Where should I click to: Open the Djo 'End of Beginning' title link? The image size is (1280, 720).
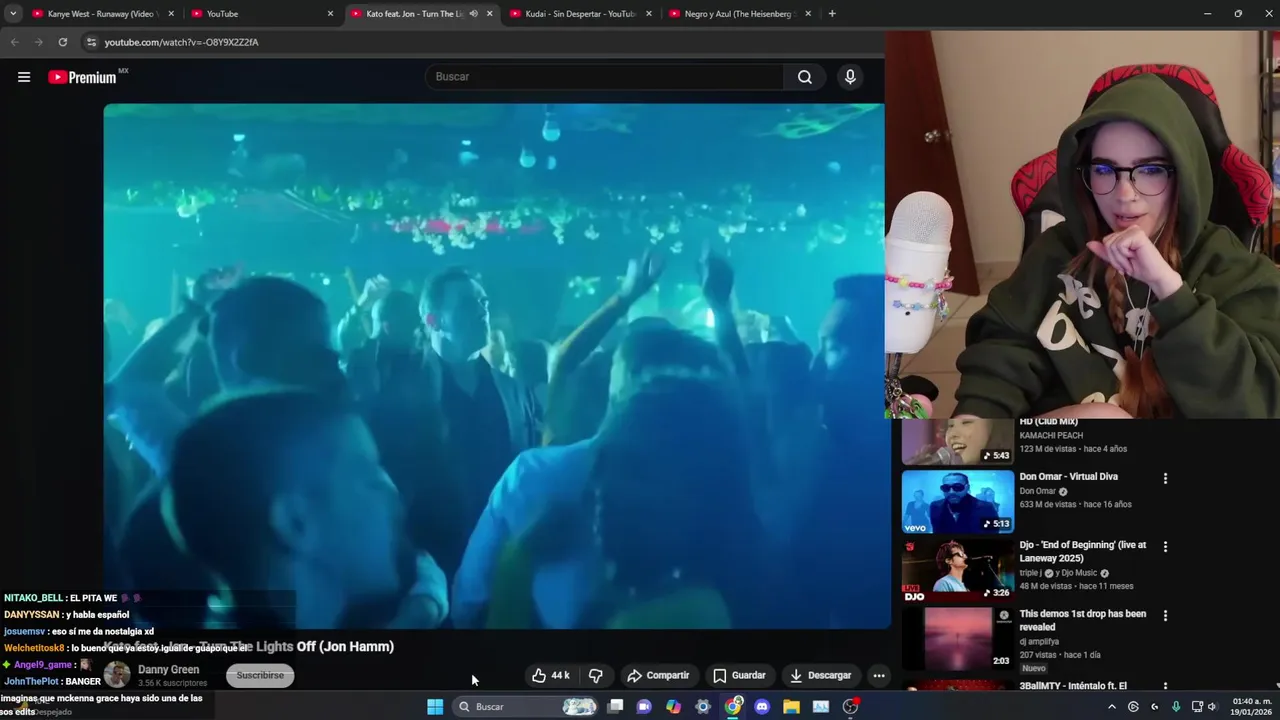(1083, 552)
